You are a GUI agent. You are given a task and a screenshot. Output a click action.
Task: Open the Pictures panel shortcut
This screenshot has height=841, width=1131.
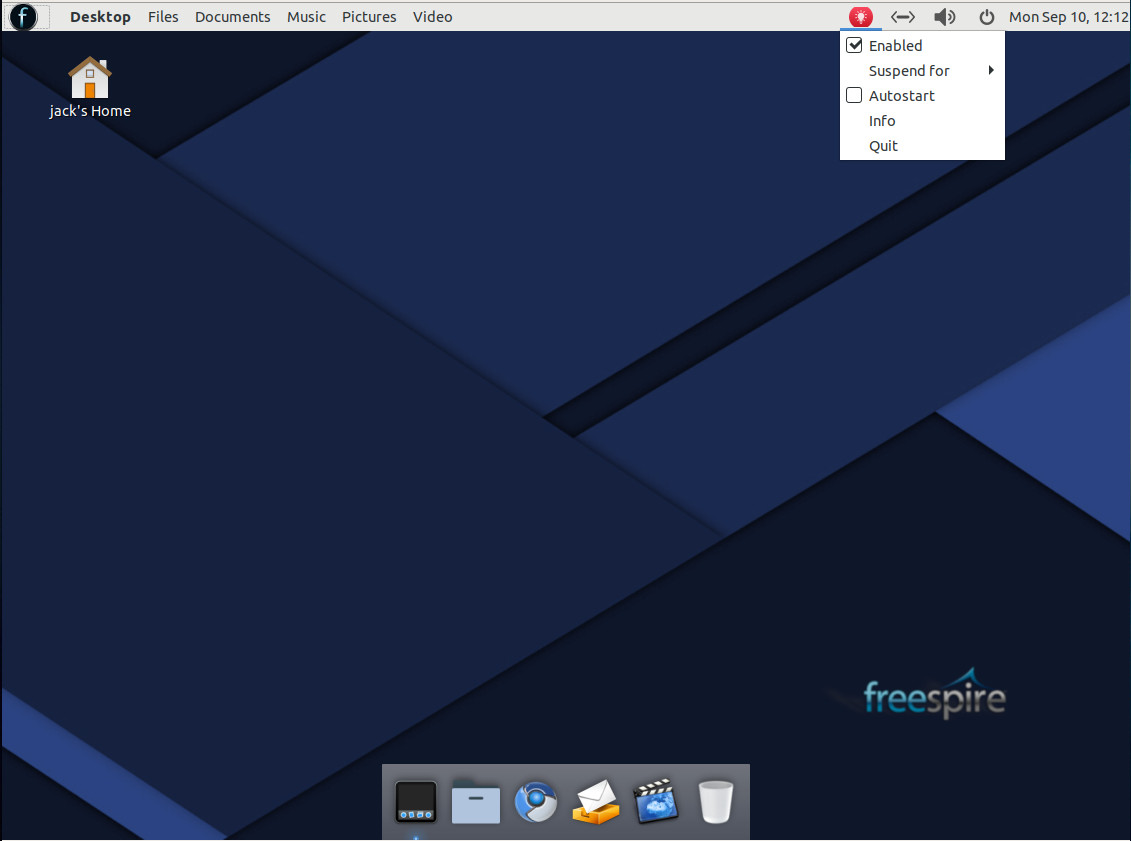pos(369,17)
